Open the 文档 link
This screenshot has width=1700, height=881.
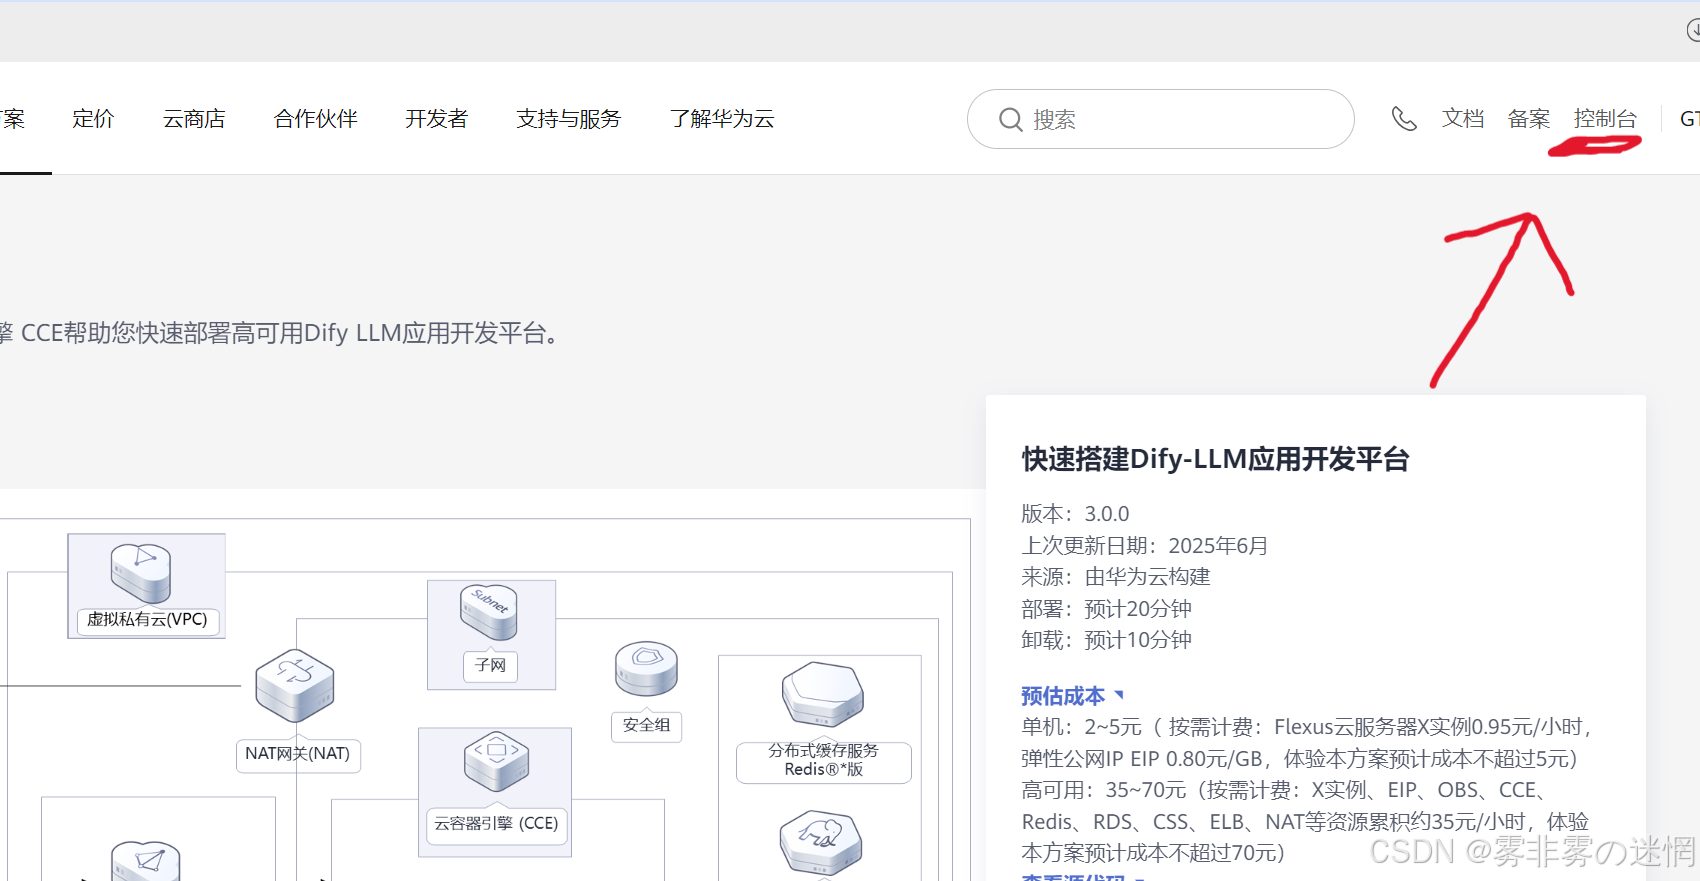coord(1463,119)
